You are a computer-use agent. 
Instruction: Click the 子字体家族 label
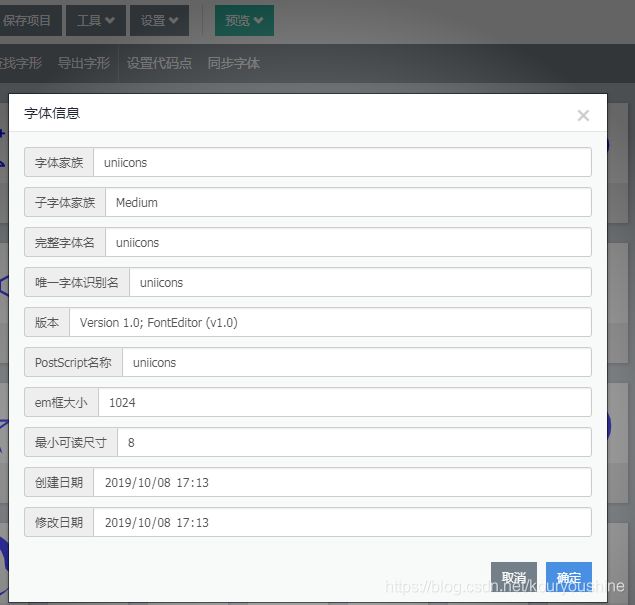[x=65, y=202]
